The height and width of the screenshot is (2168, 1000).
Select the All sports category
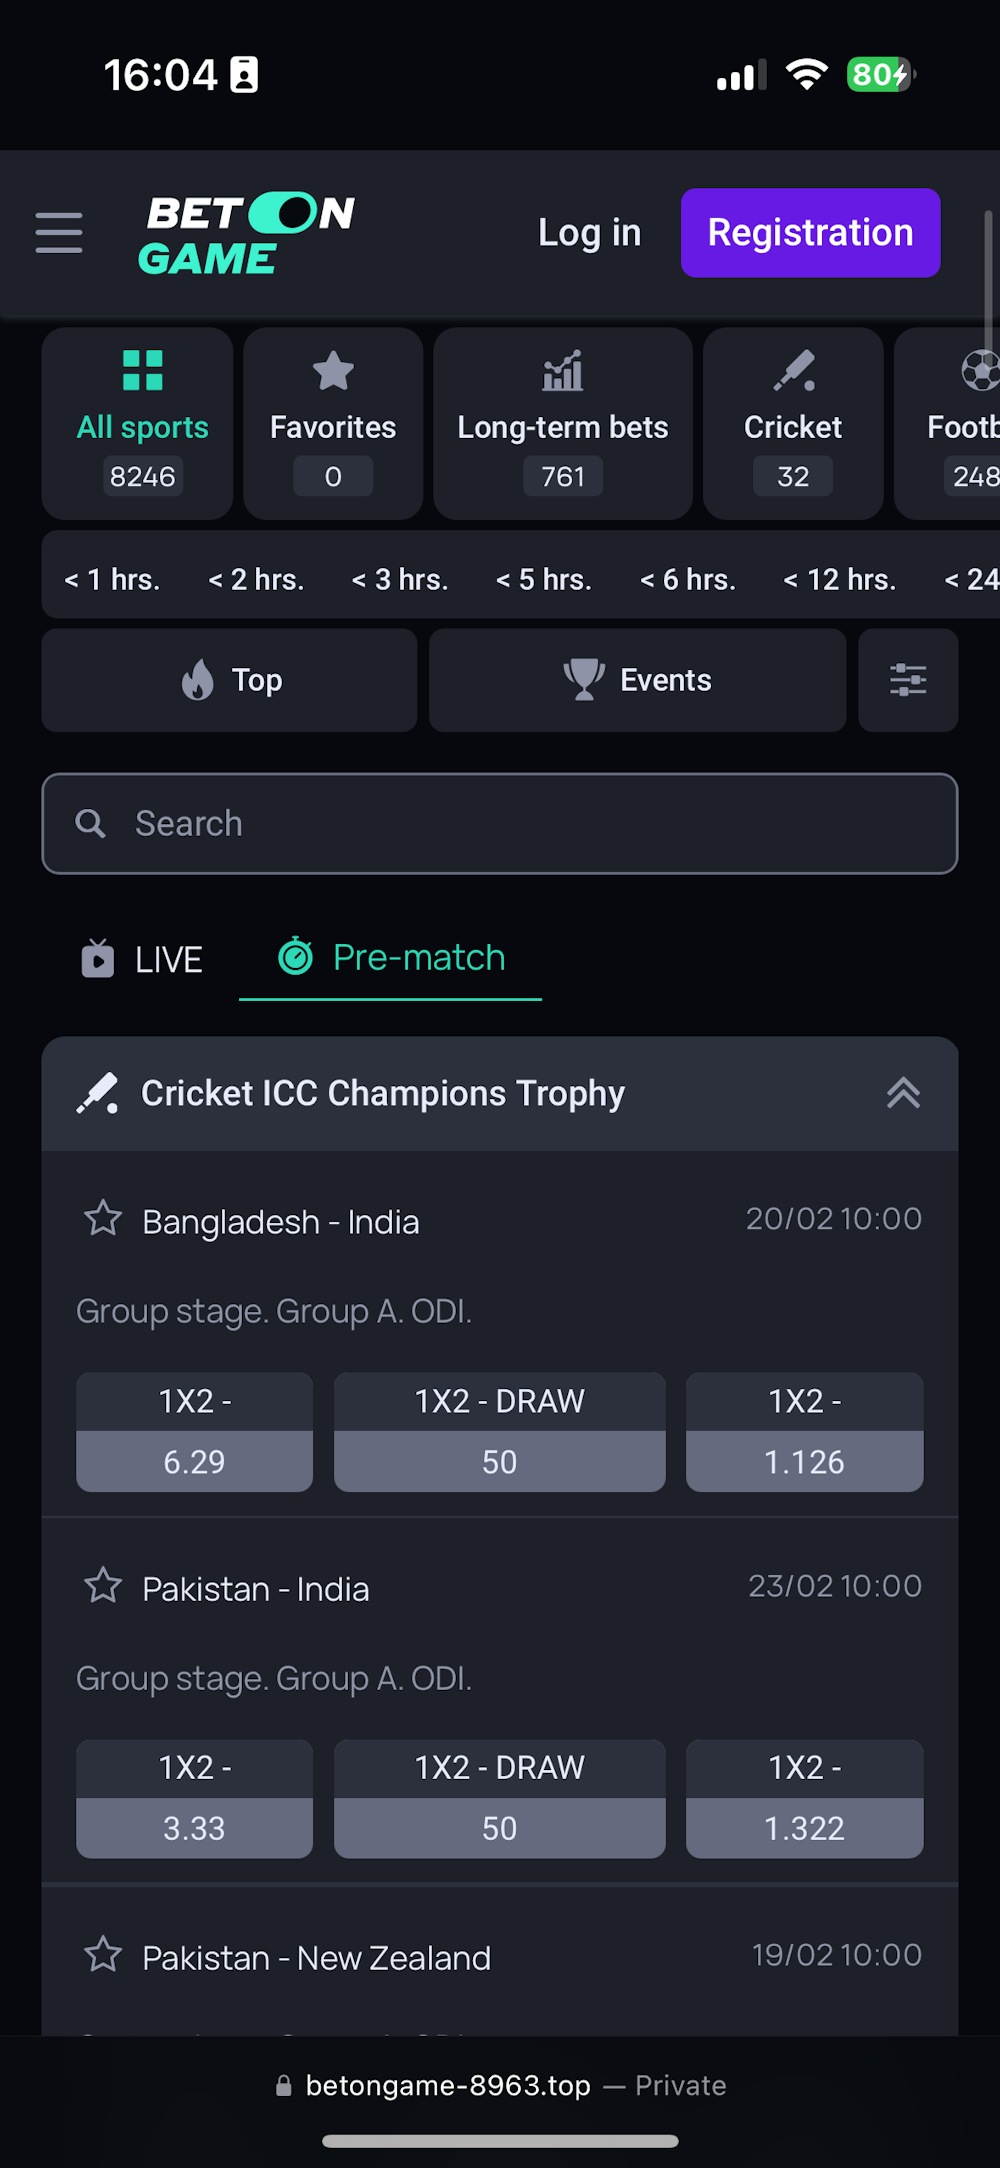pos(142,423)
